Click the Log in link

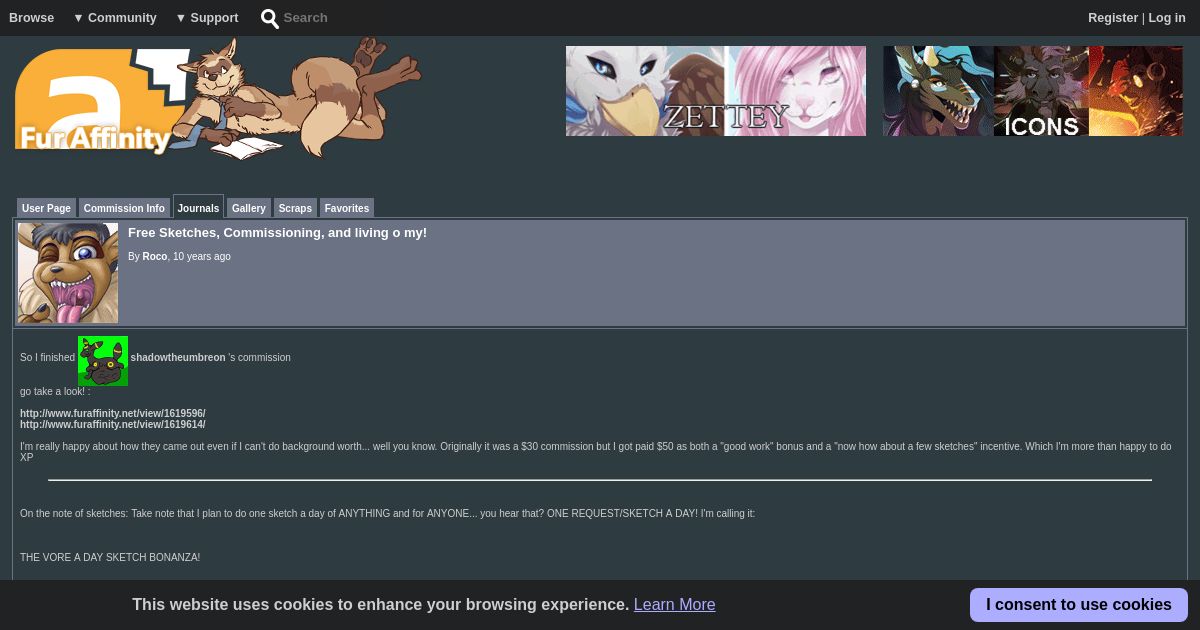(1167, 18)
